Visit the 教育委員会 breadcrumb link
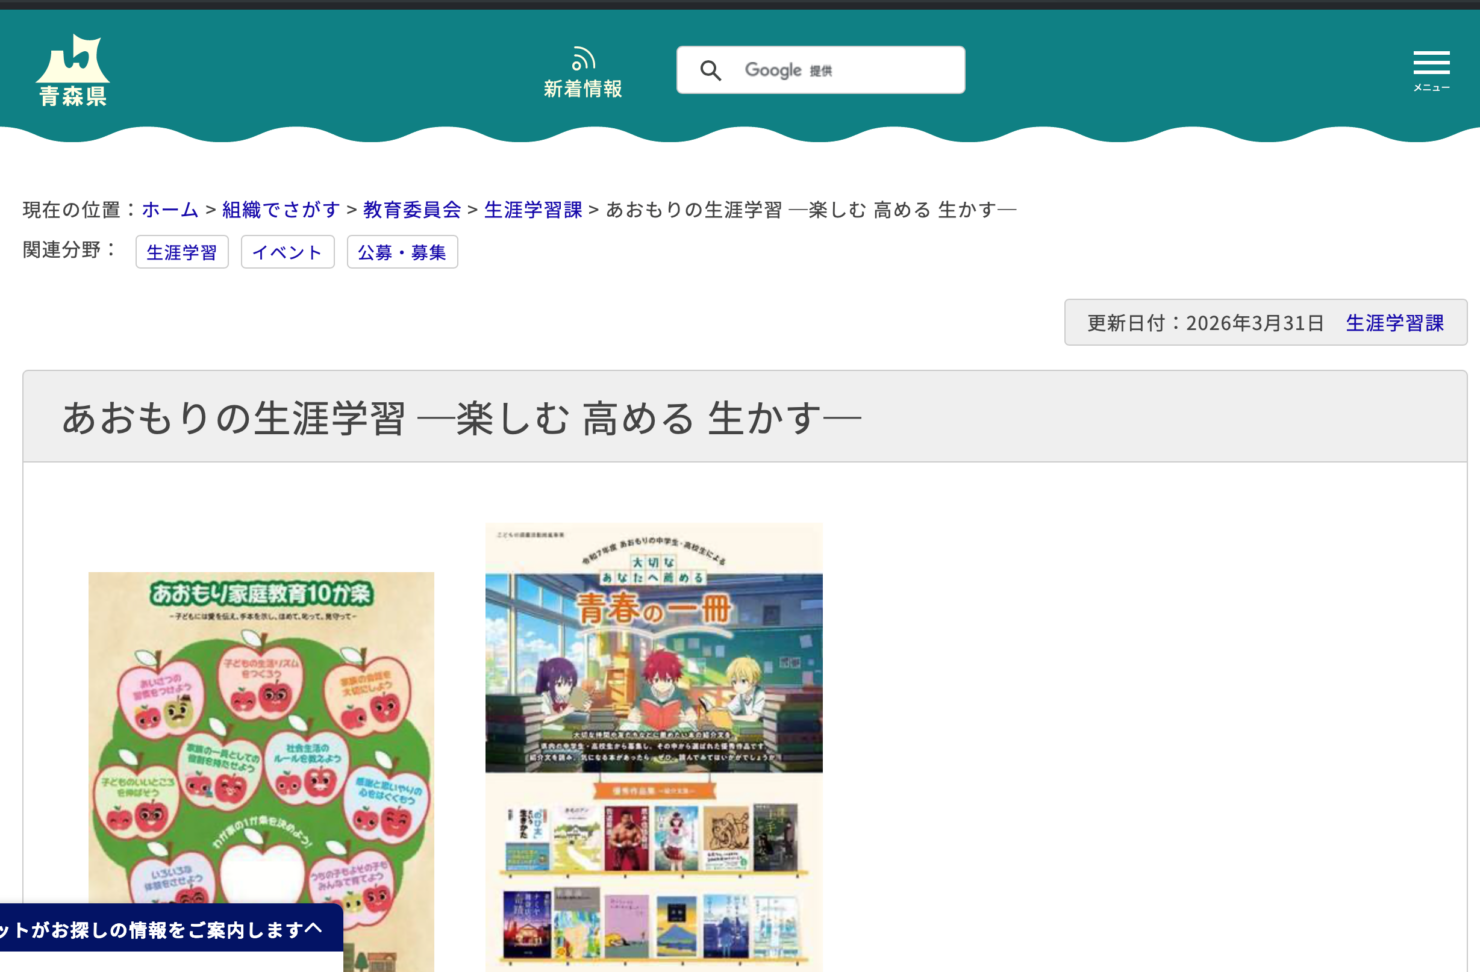The width and height of the screenshot is (1480, 972). click(413, 209)
